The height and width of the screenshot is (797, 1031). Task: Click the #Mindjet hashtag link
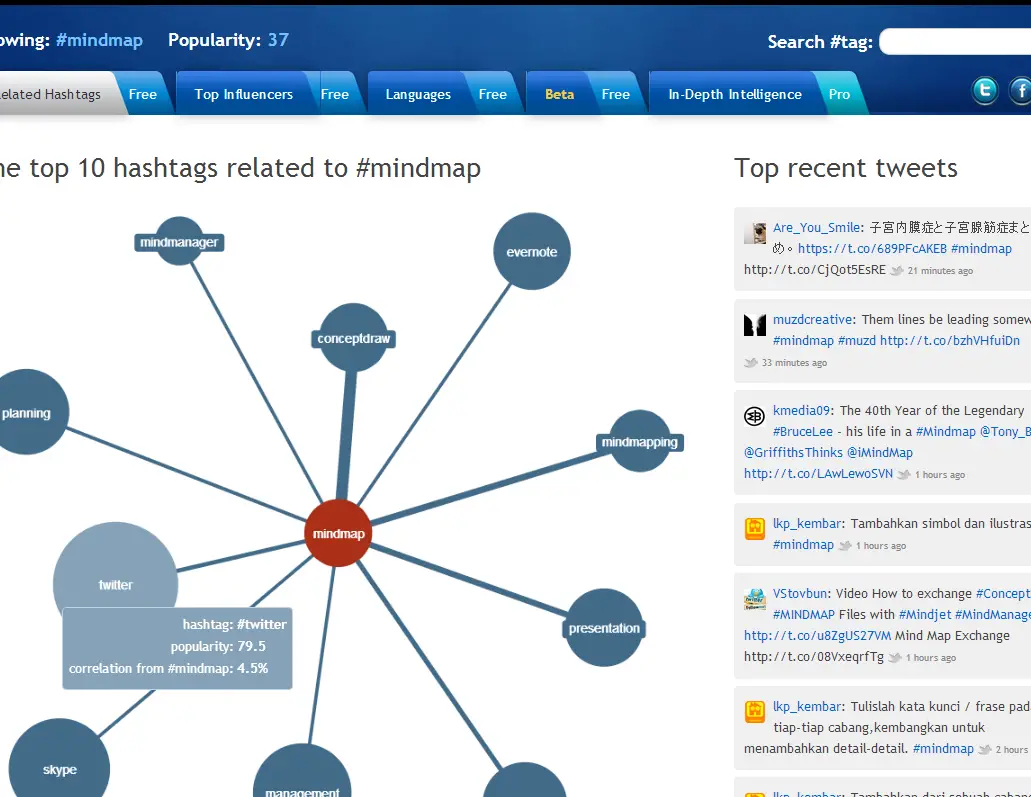pyautogui.click(x=924, y=614)
